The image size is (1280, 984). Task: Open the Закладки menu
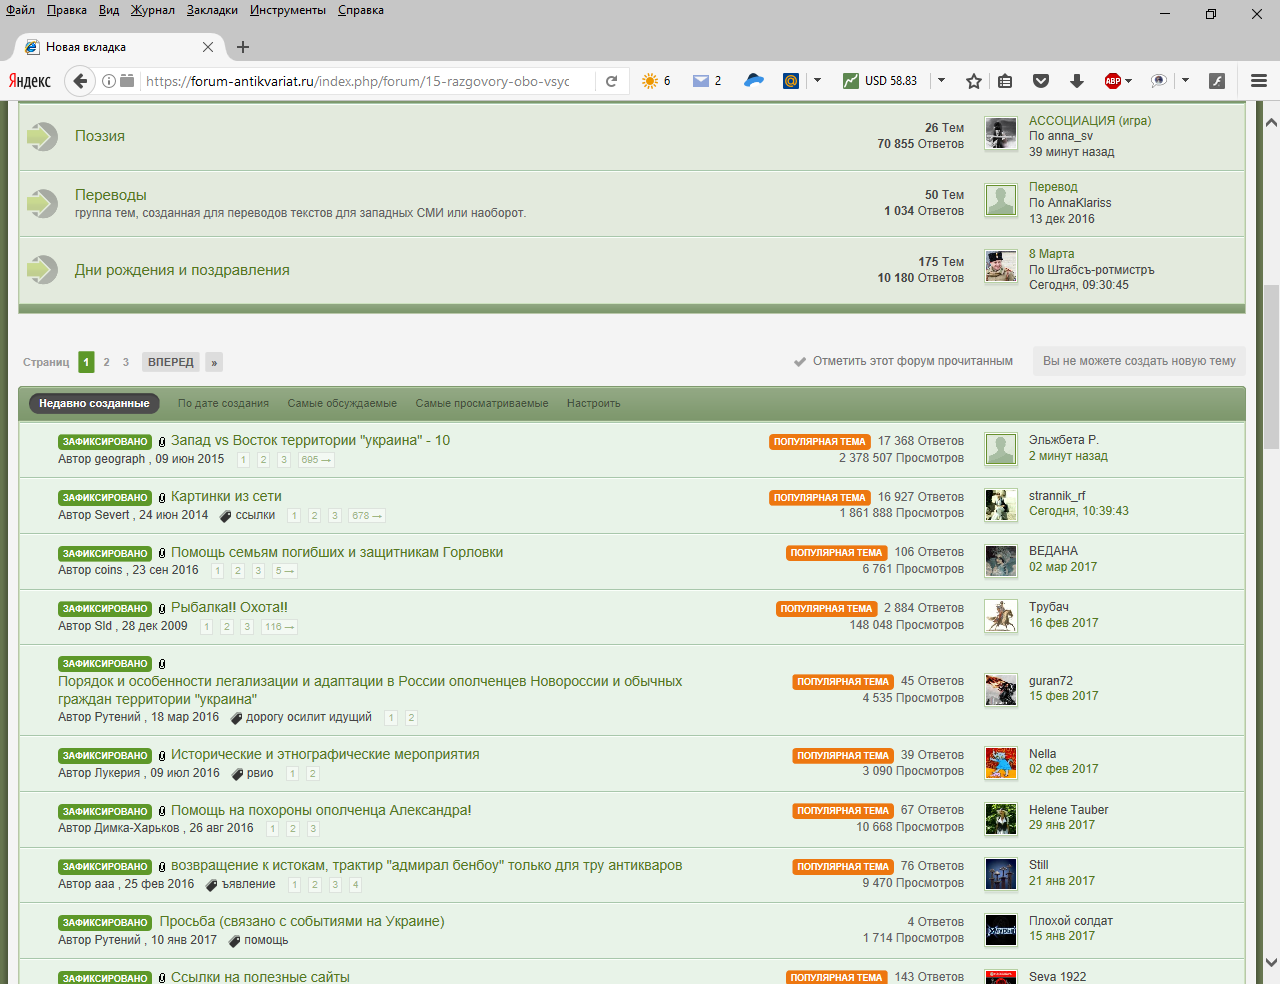[212, 10]
